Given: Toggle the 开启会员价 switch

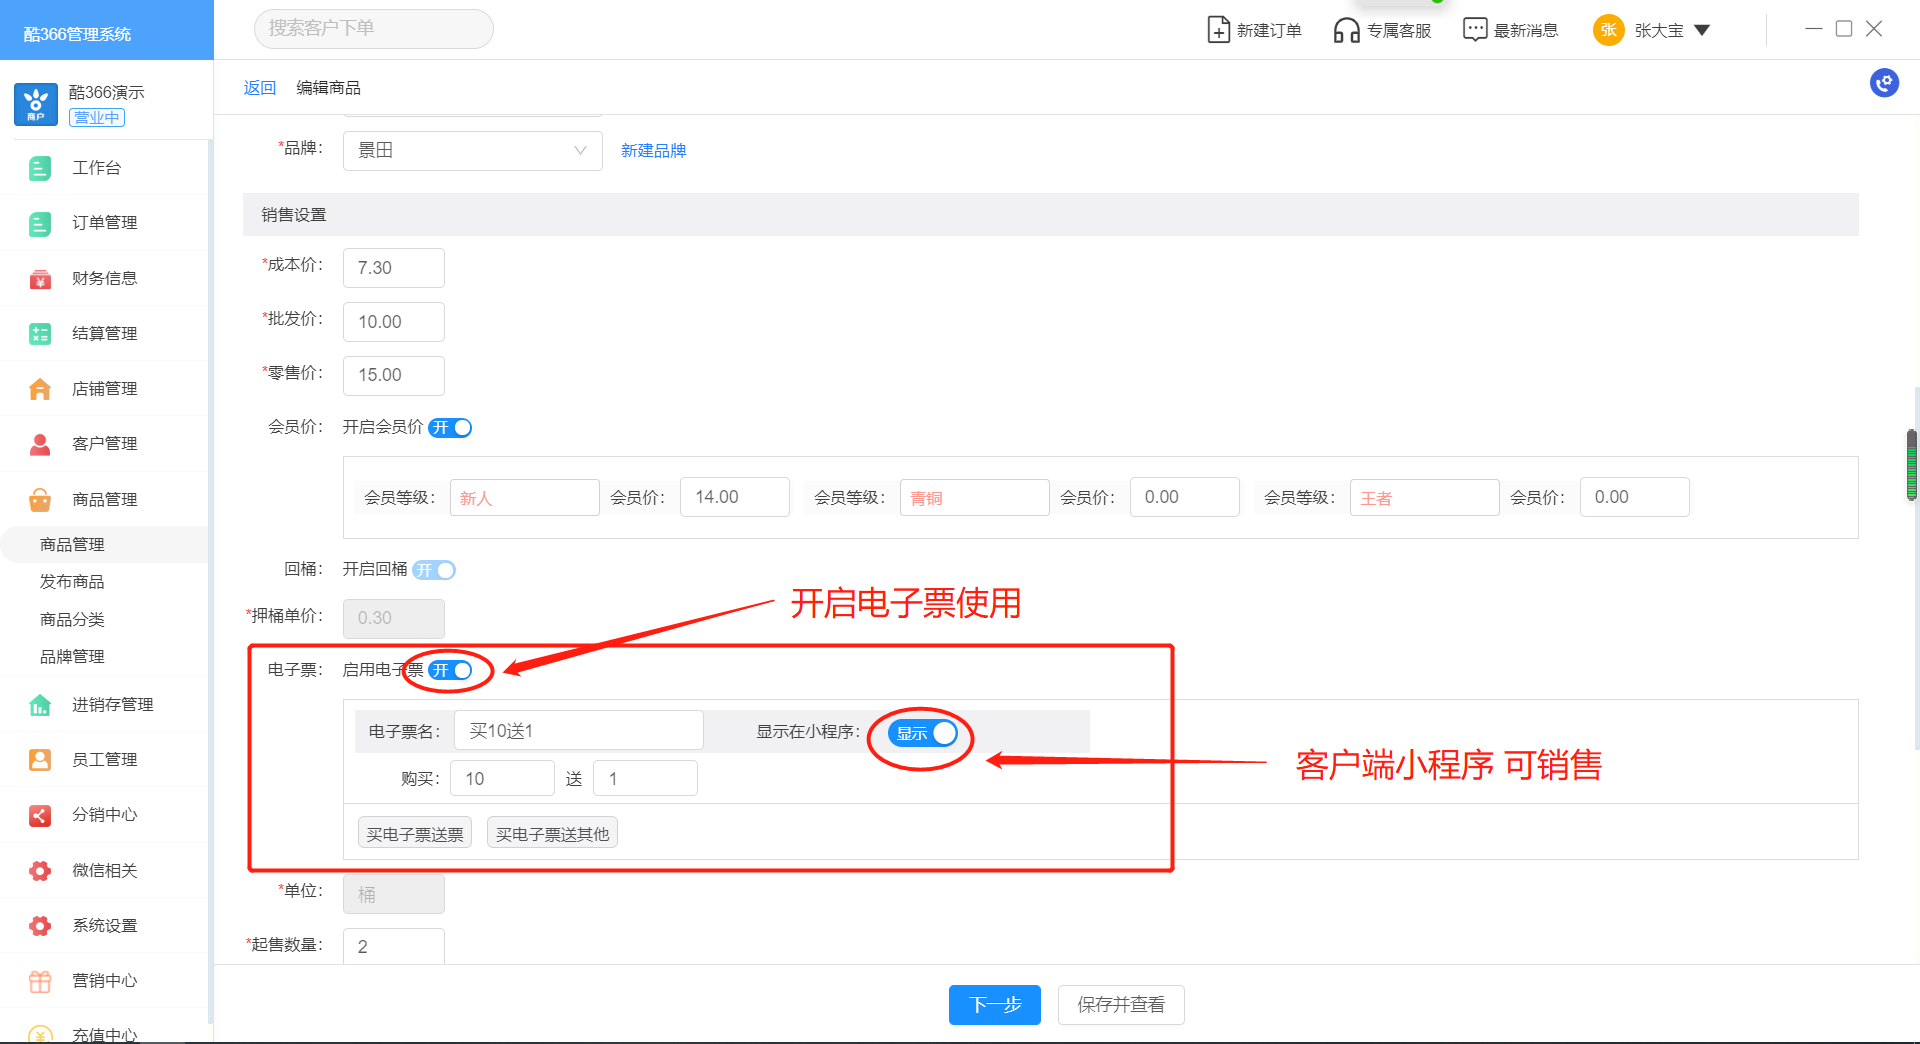Looking at the screenshot, I should point(450,428).
